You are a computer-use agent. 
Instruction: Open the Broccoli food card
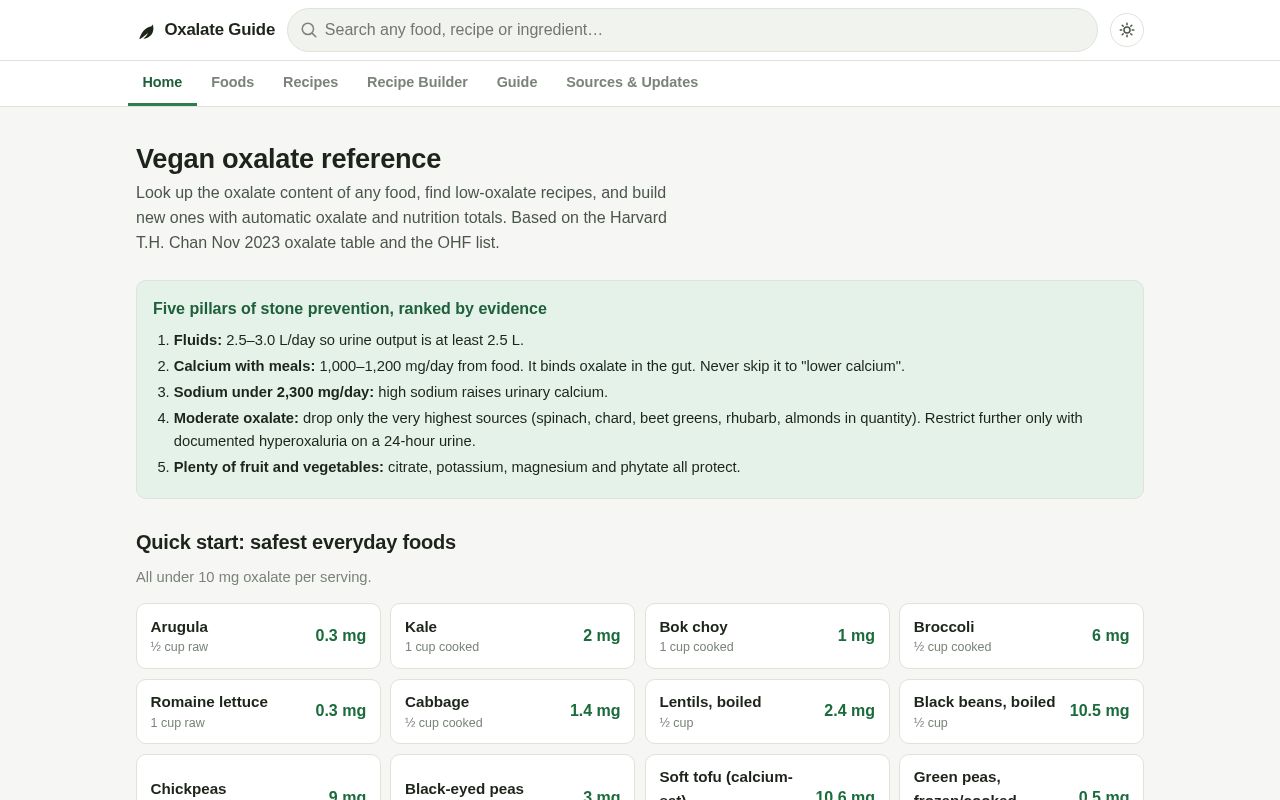coord(1021,636)
